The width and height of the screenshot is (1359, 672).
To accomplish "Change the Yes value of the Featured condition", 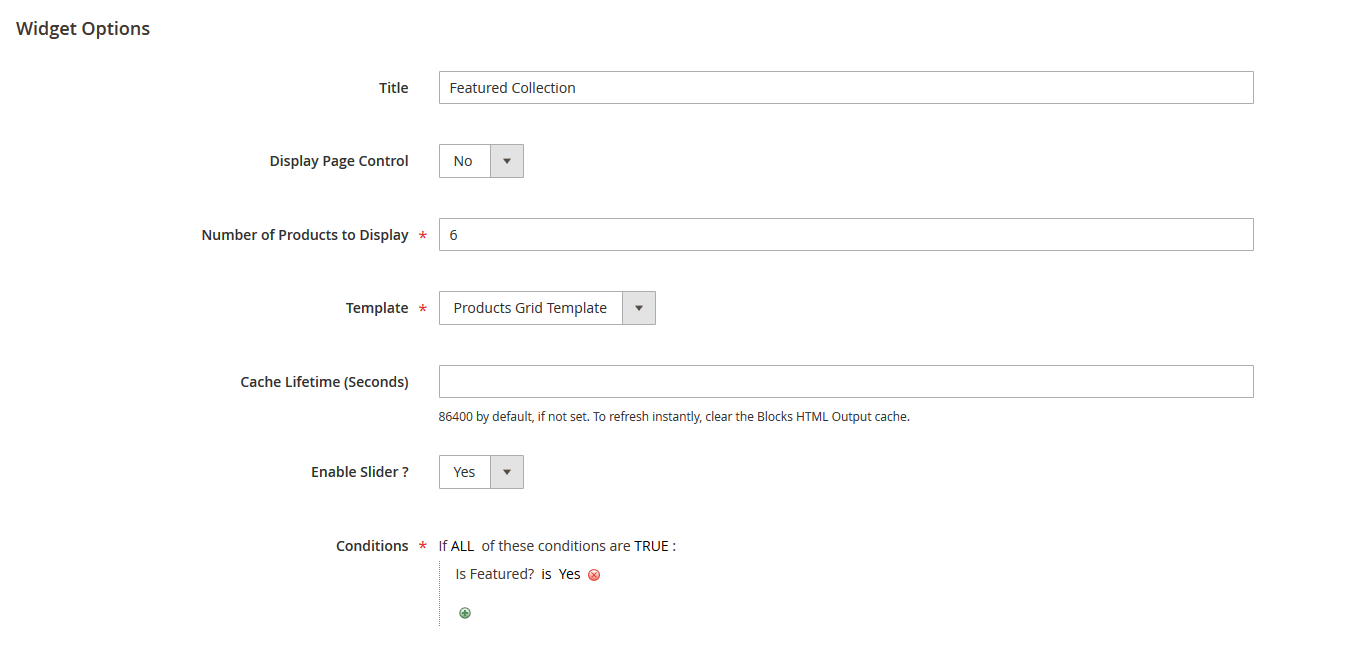I will point(570,574).
